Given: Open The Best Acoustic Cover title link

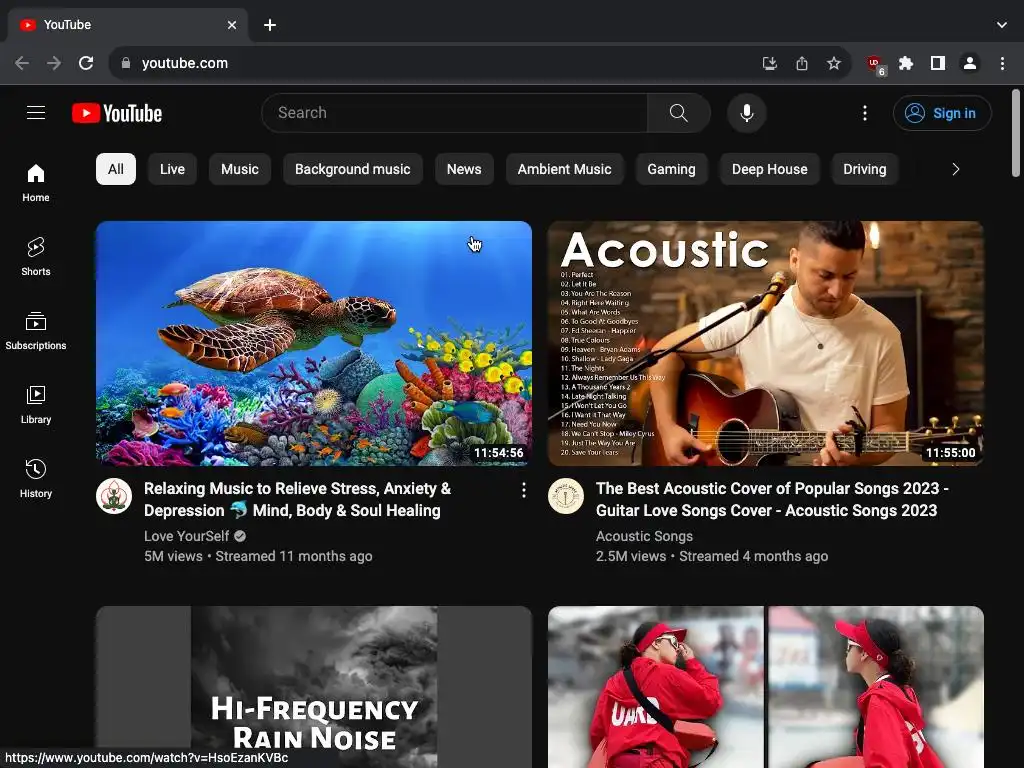Looking at the screenshot, I should 772,500.
